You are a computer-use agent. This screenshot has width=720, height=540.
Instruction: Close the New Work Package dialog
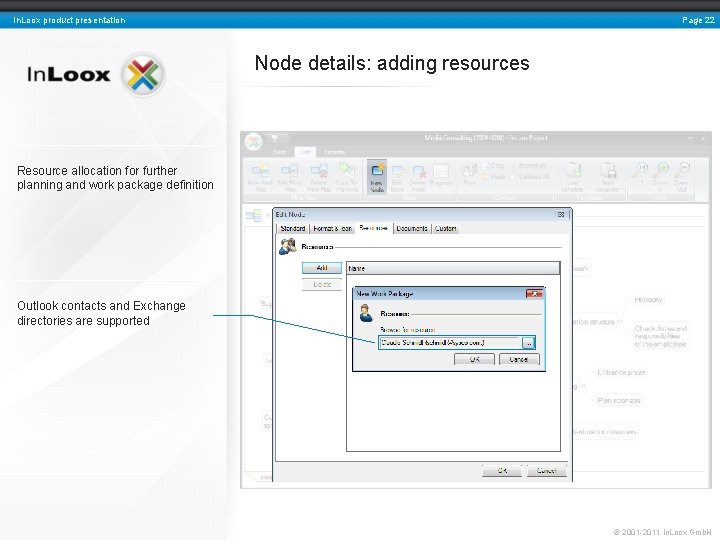coord(534,294)
